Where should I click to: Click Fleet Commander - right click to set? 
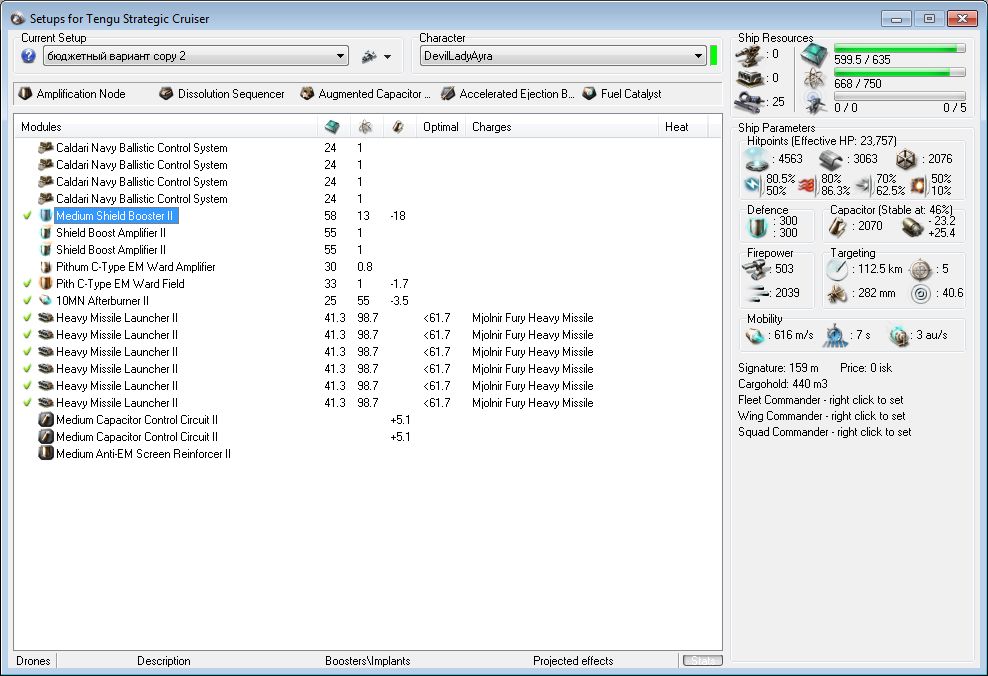point(820,400)
